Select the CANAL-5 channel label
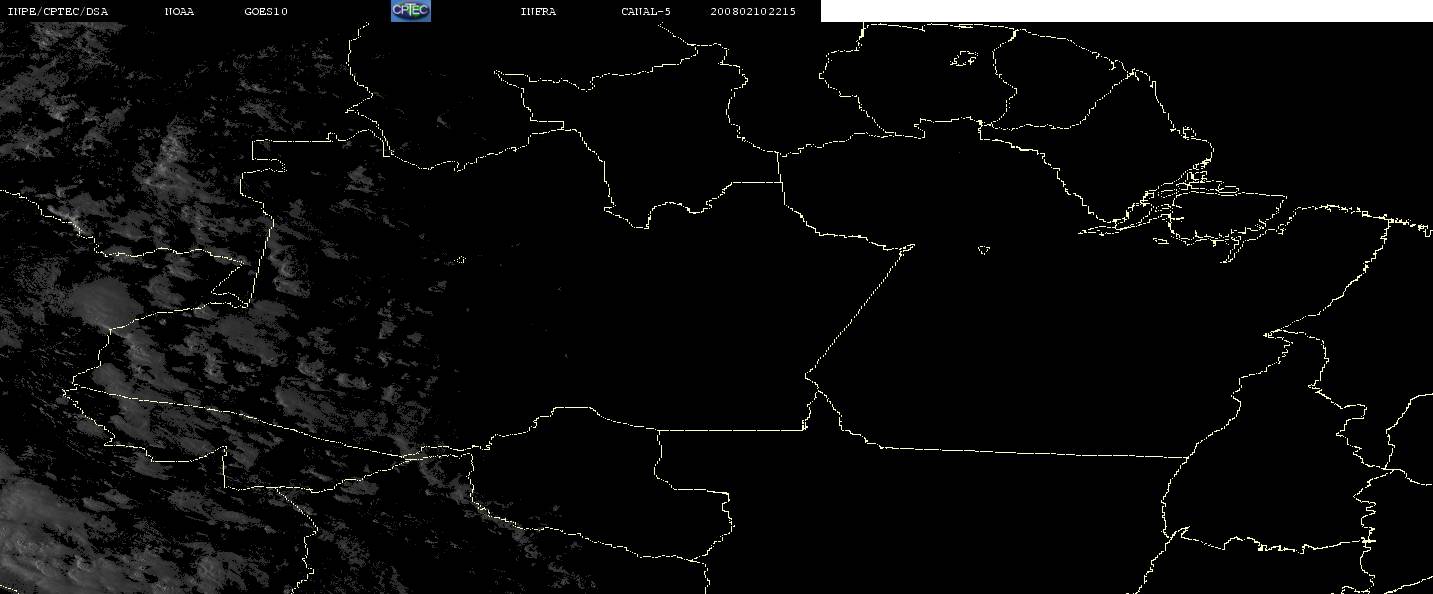 click(x=646, y=12)
